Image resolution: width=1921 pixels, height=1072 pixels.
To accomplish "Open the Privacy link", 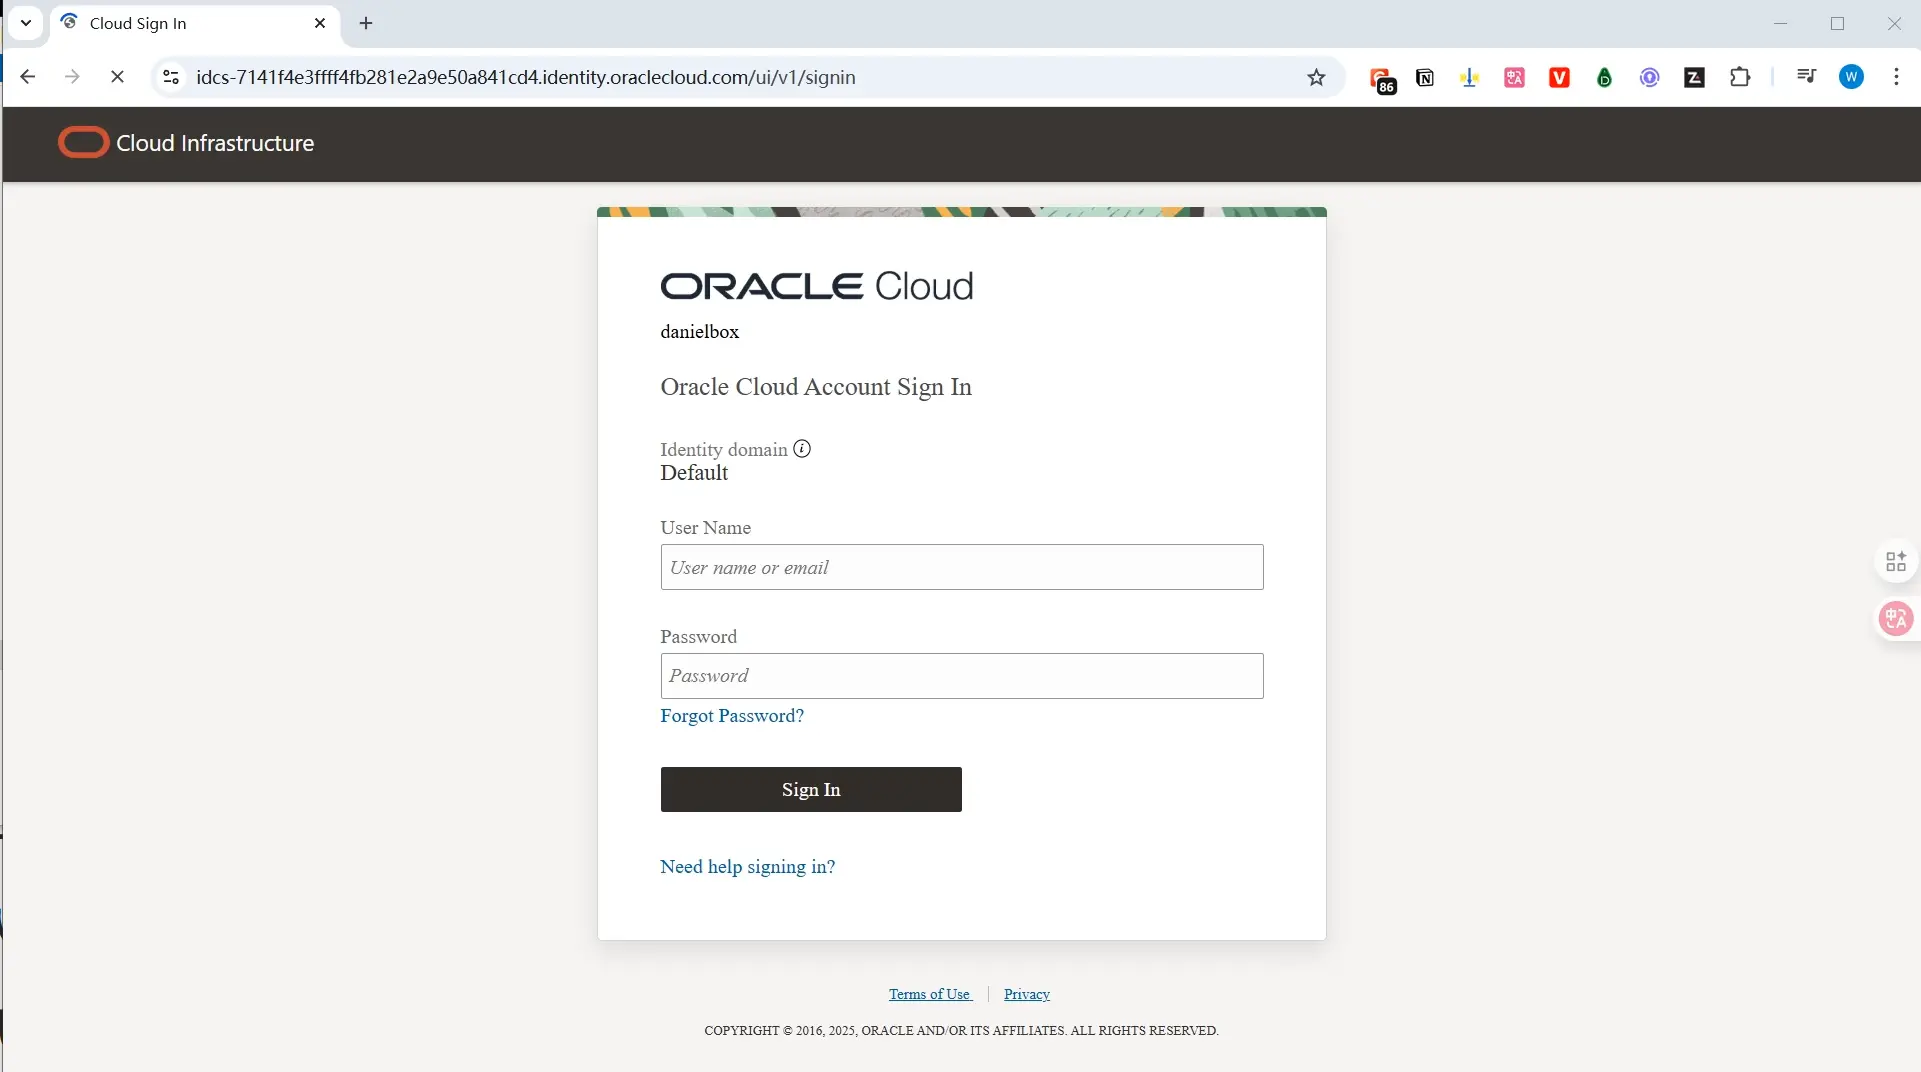I will click(1026, 994).
